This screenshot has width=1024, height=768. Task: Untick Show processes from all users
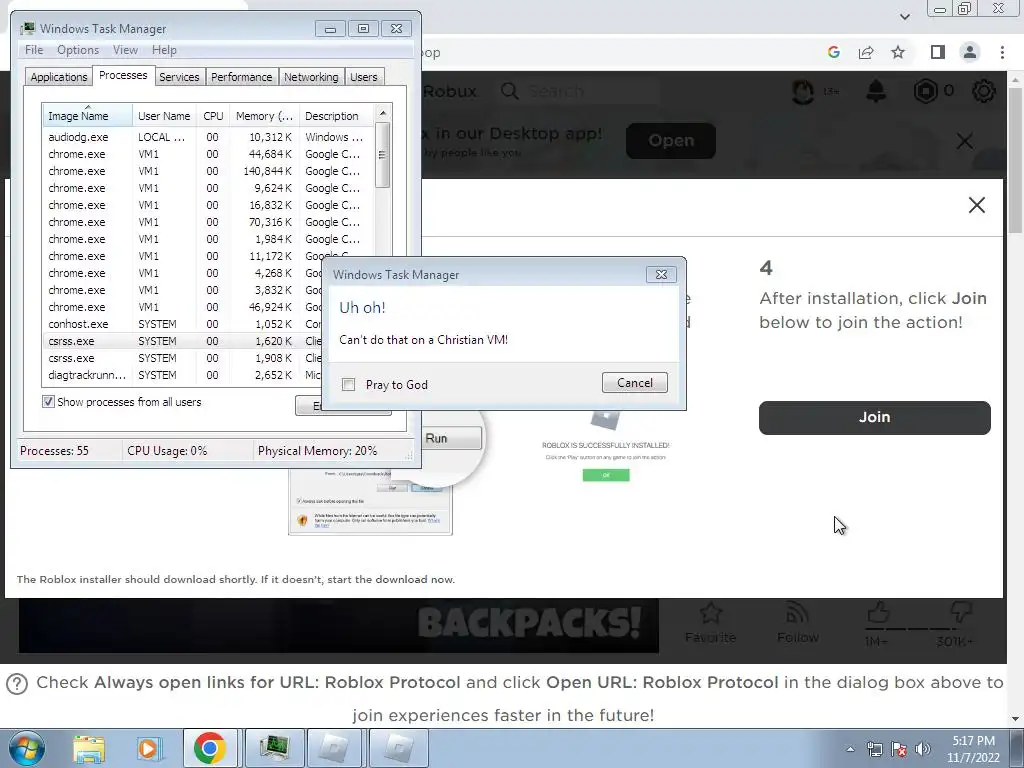(x=48, y=402)
